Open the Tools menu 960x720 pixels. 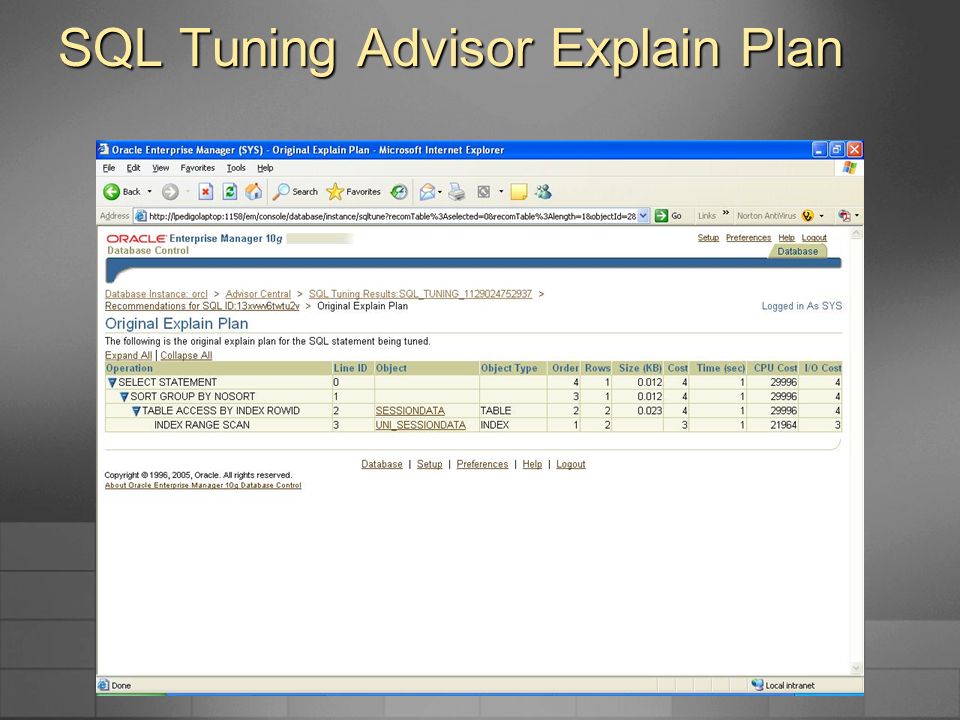pos(236,168)
